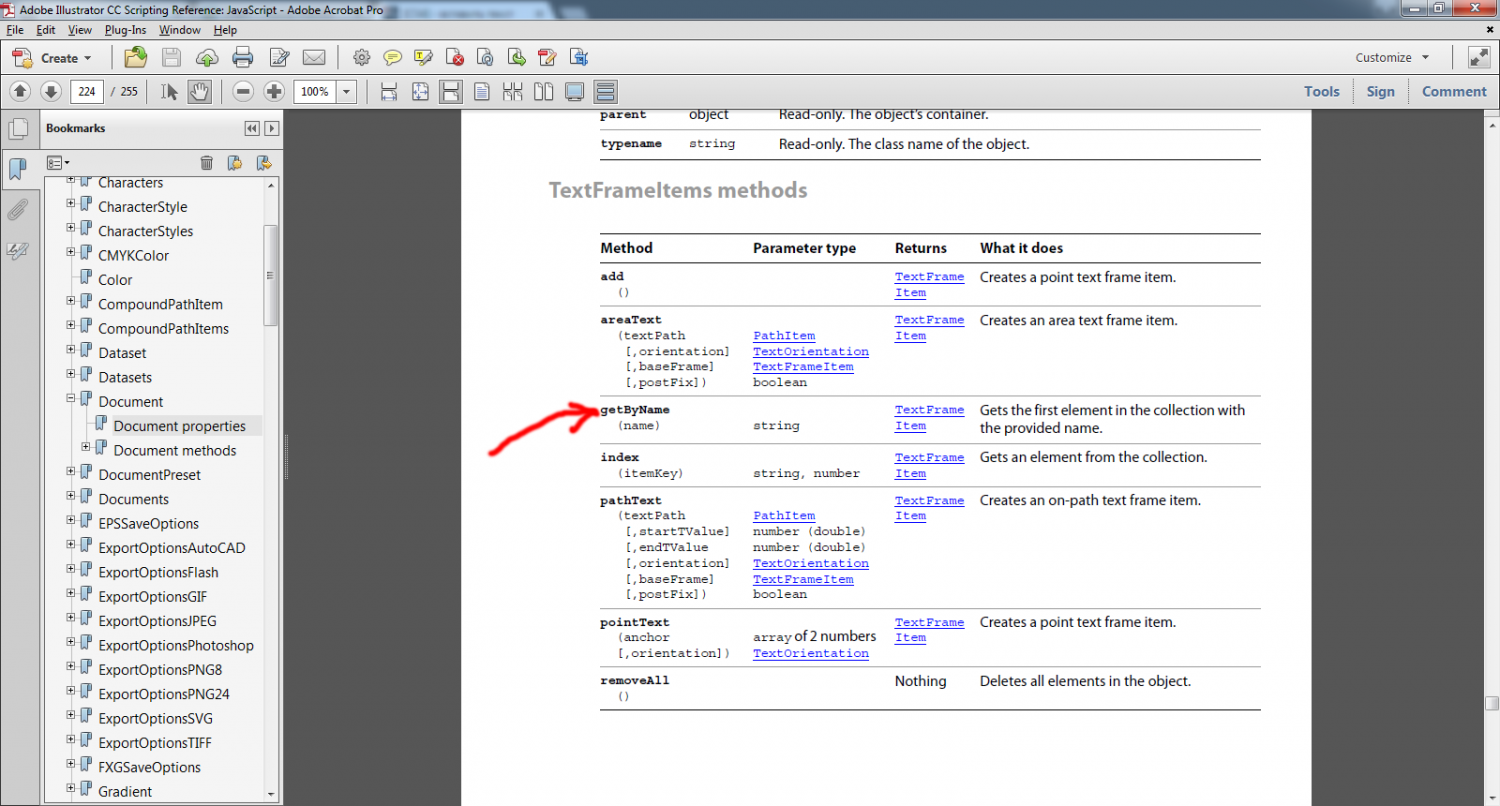
Task: Click the Edit Text pencil-and-page icon
Action: pos(279,57)
